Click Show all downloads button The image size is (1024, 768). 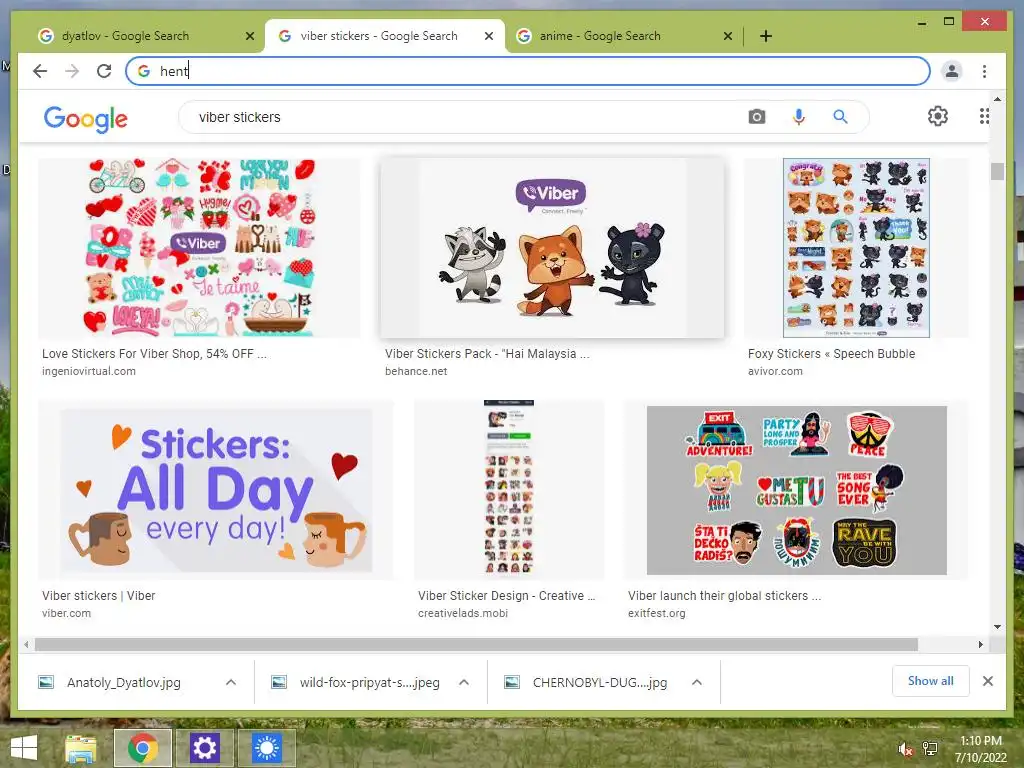pyautogui.click(x=931, y=681)
